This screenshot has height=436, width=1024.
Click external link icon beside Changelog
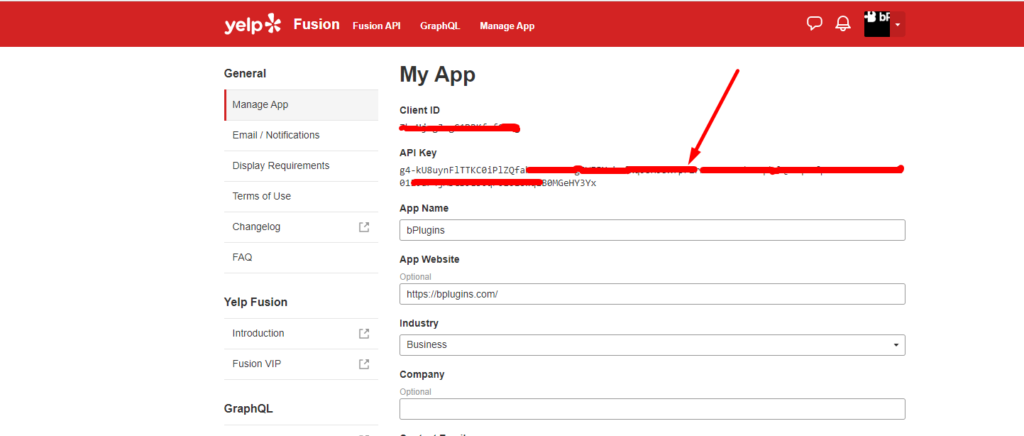[364, 227]
